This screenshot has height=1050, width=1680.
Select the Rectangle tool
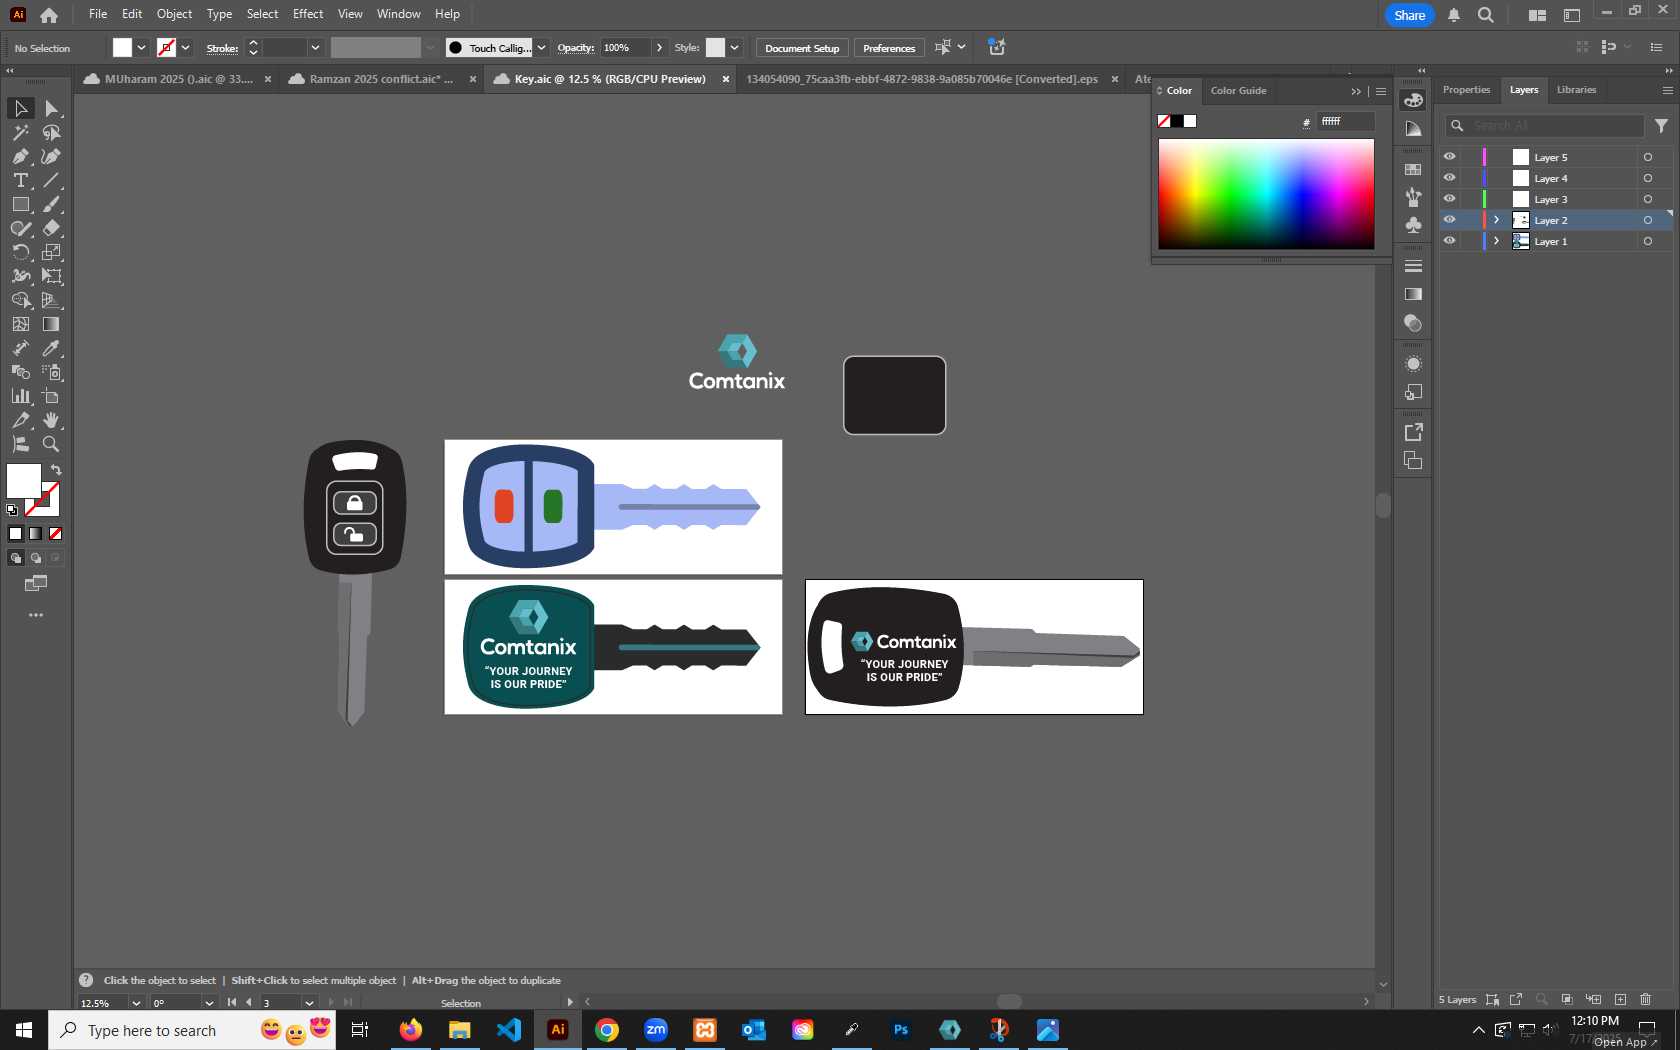(20, 204)
